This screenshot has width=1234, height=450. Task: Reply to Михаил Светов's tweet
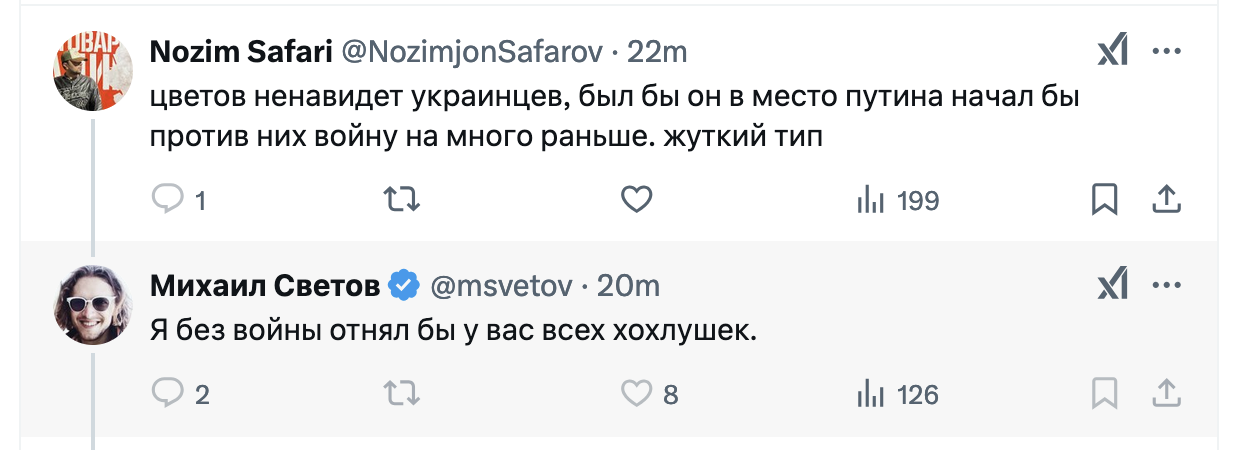(165, 393)
